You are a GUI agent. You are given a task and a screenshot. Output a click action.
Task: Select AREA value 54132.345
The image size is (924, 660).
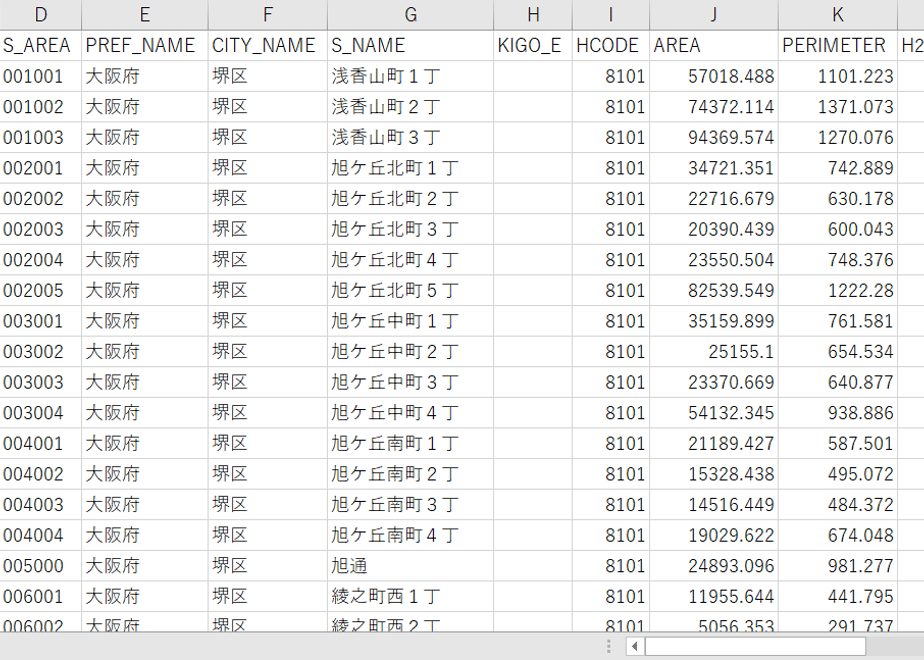714,413
